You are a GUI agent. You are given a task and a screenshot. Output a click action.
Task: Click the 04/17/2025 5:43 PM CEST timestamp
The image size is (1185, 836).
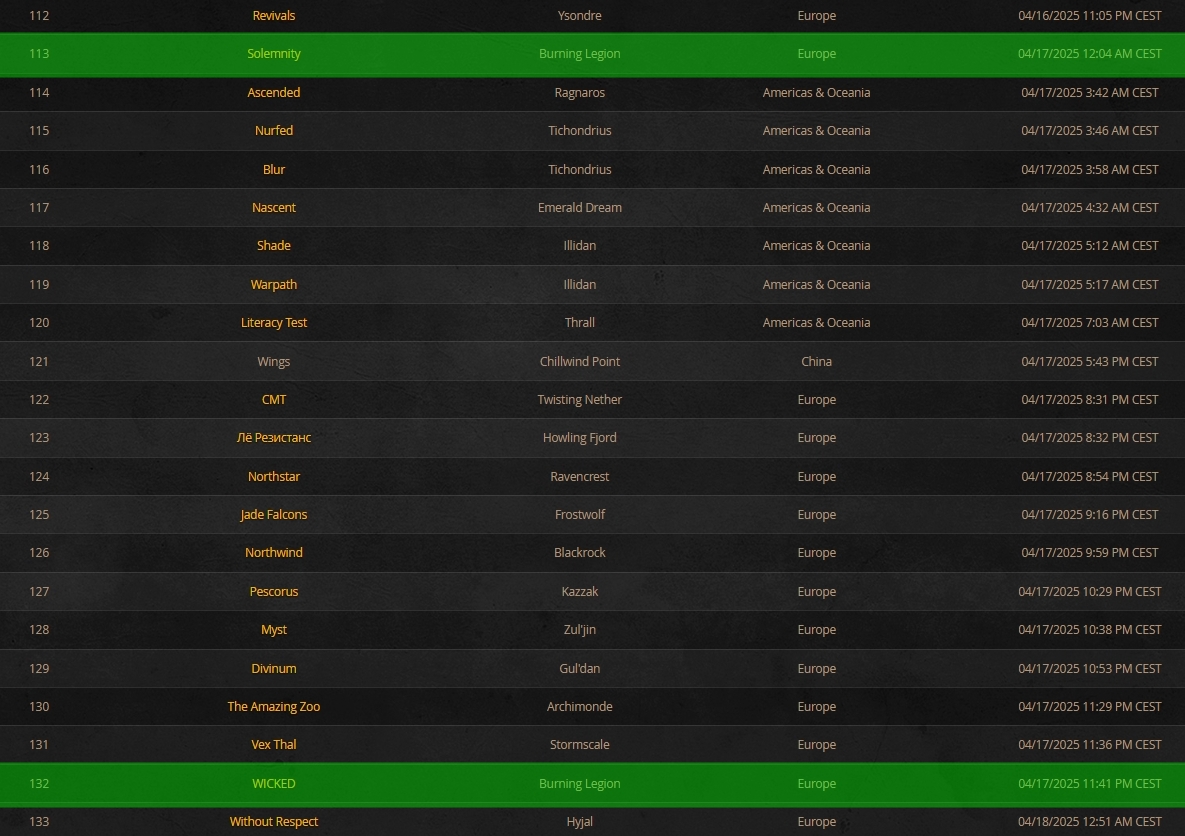coord(1090,362)
